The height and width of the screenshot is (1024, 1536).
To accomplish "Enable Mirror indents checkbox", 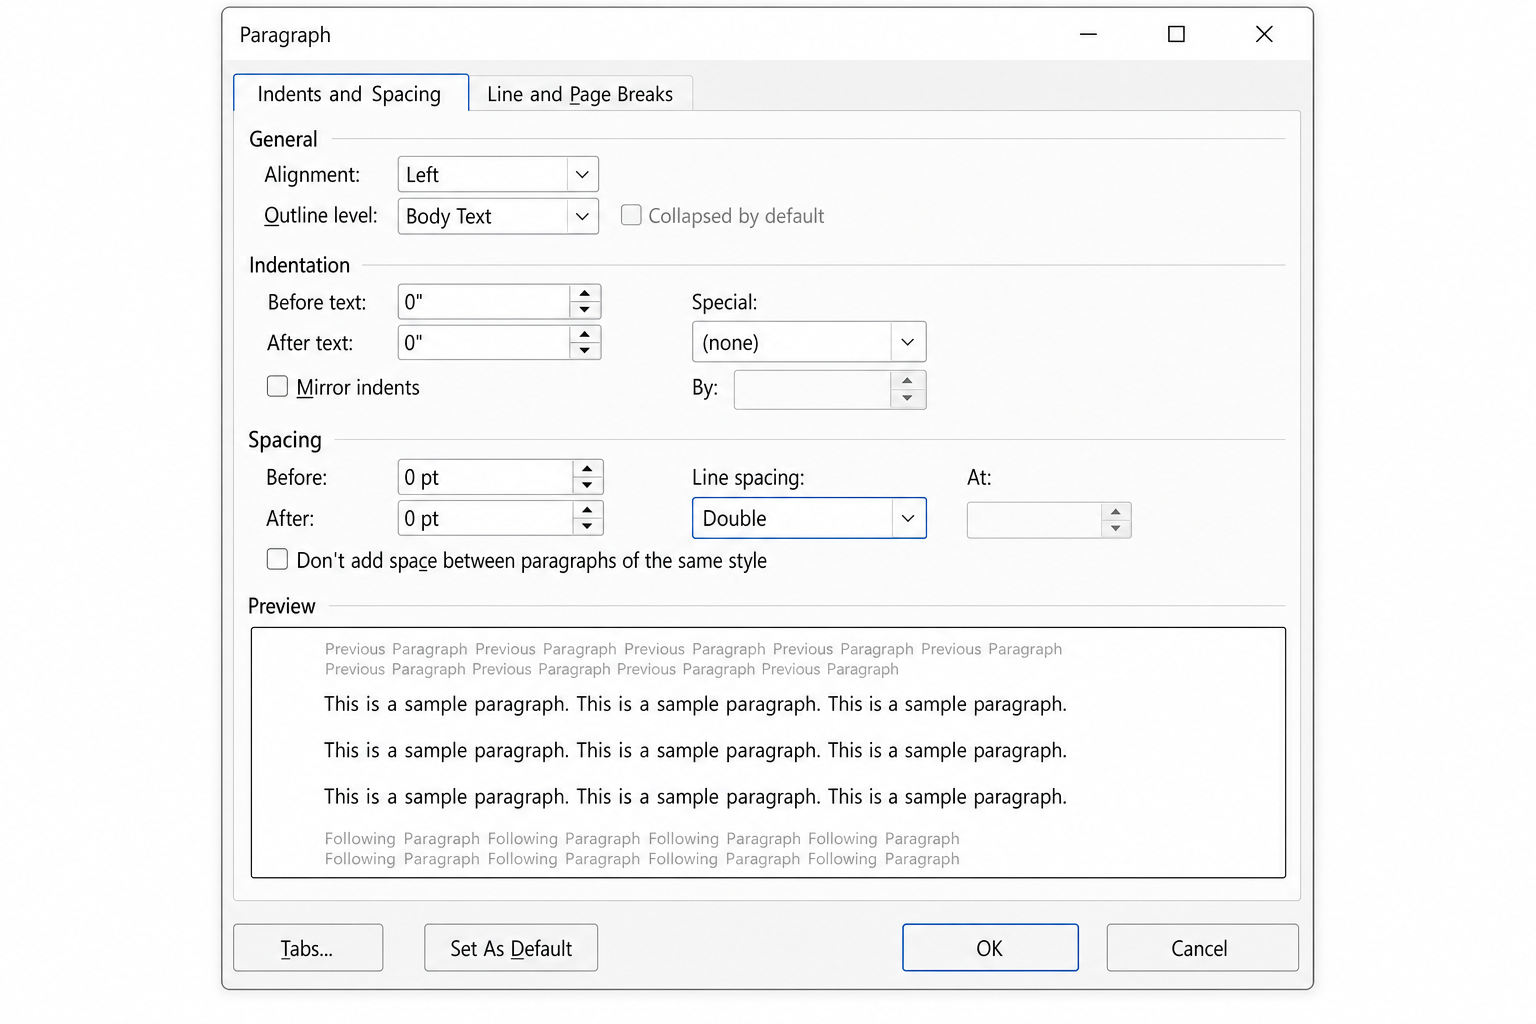I will (277, 386).
